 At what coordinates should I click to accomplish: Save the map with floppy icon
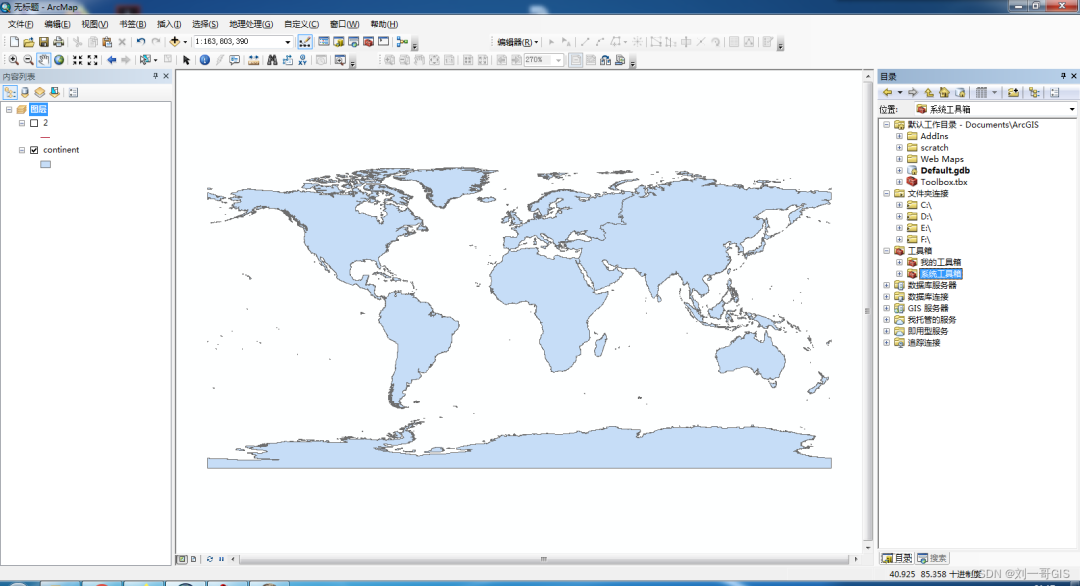pos(43,42)
